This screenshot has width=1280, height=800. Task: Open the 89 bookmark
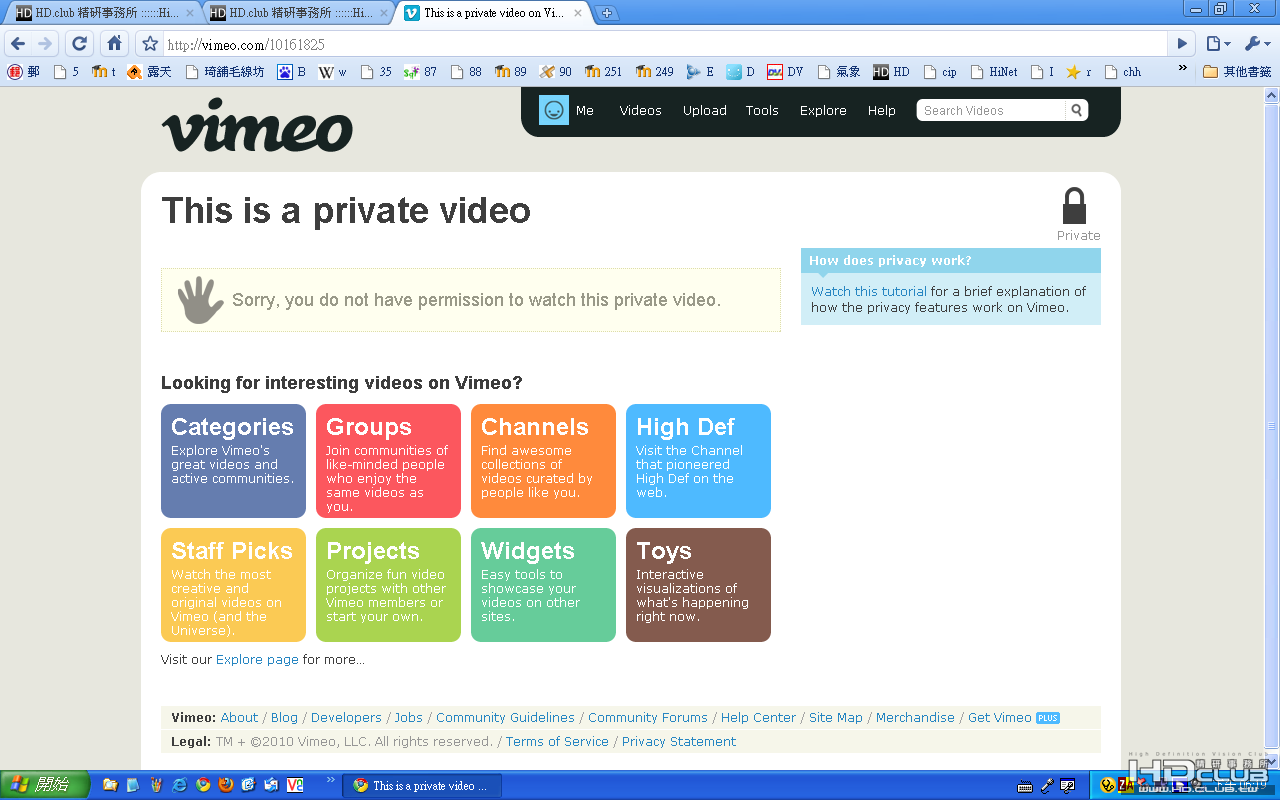click(510, 72)
